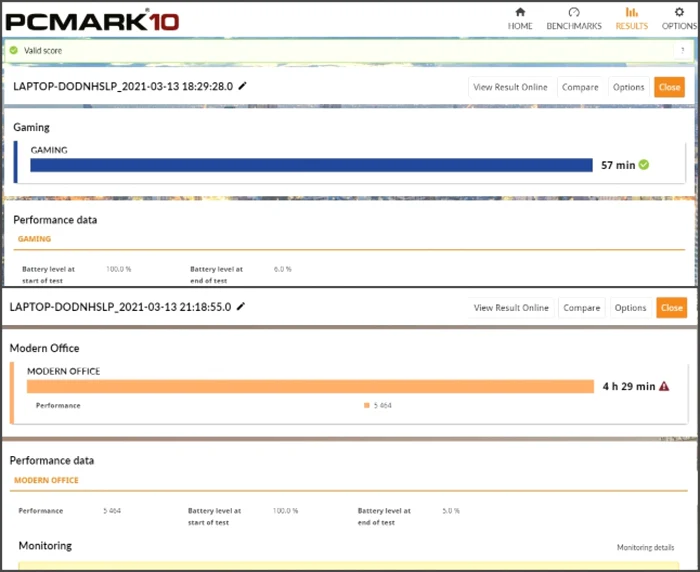
Task: Open the Home page
Action: click(520, 19)
